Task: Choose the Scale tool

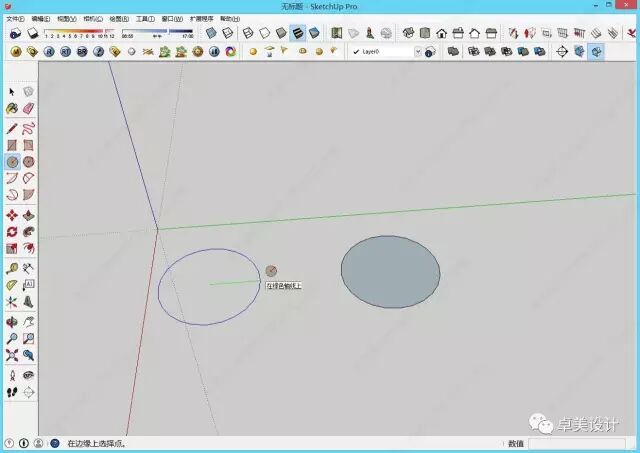Action: point(12,248)
